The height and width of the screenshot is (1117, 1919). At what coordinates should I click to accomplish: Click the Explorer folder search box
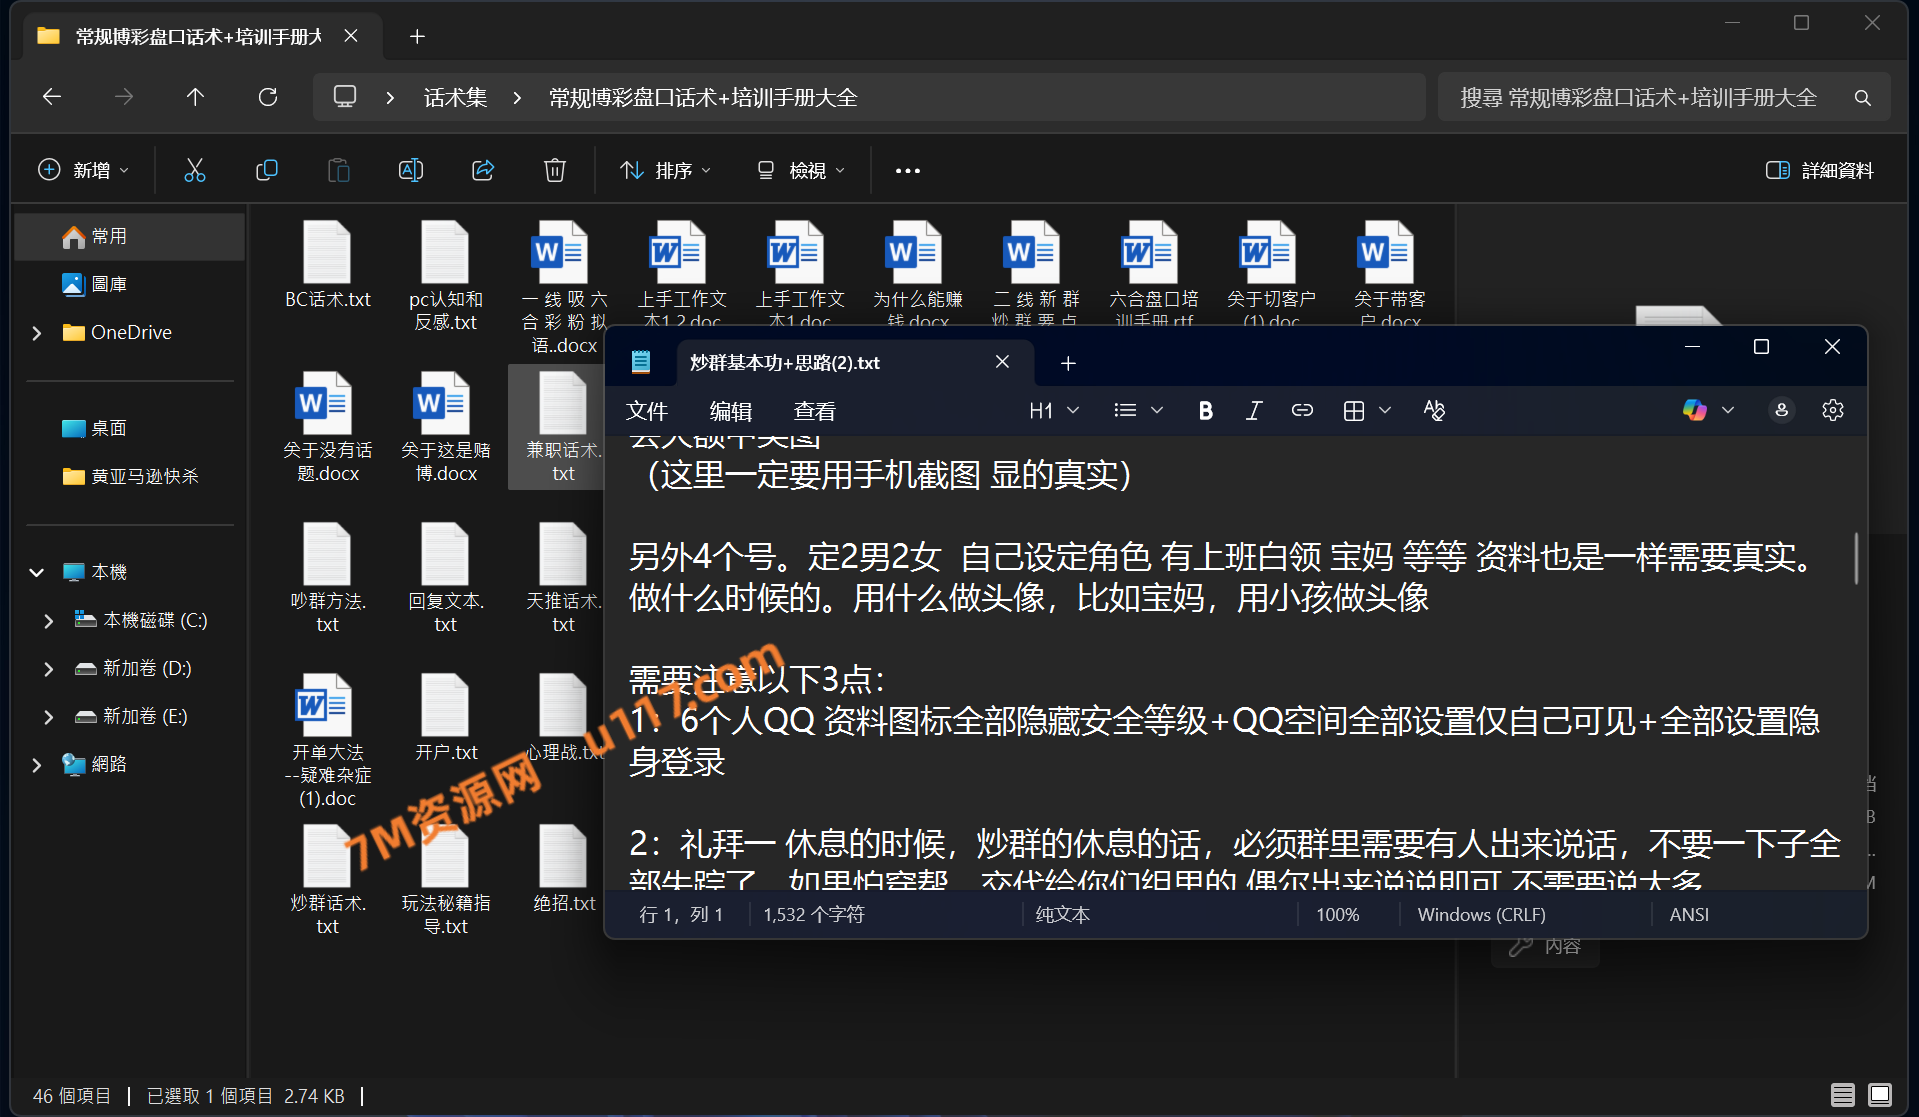[1640, 97]
